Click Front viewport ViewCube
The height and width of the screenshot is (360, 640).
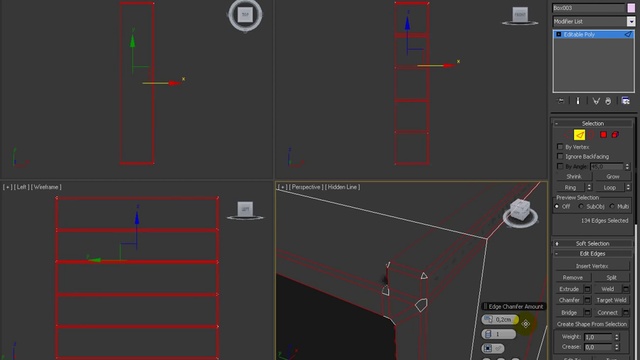point(520,16)
